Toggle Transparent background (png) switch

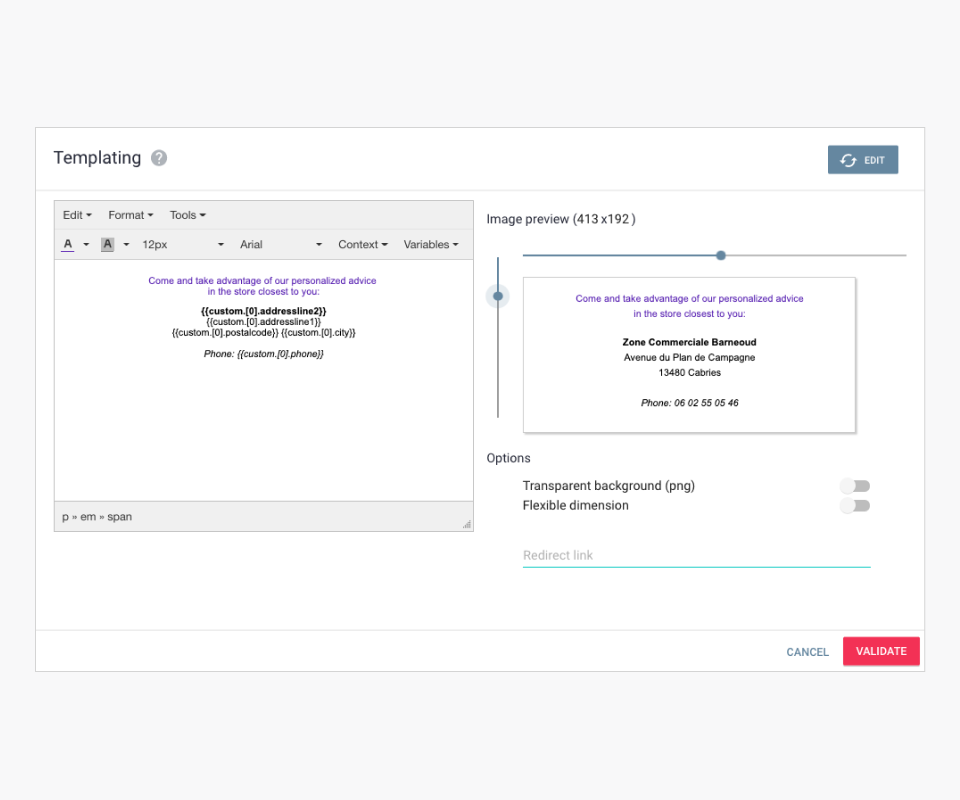(855, 486)
